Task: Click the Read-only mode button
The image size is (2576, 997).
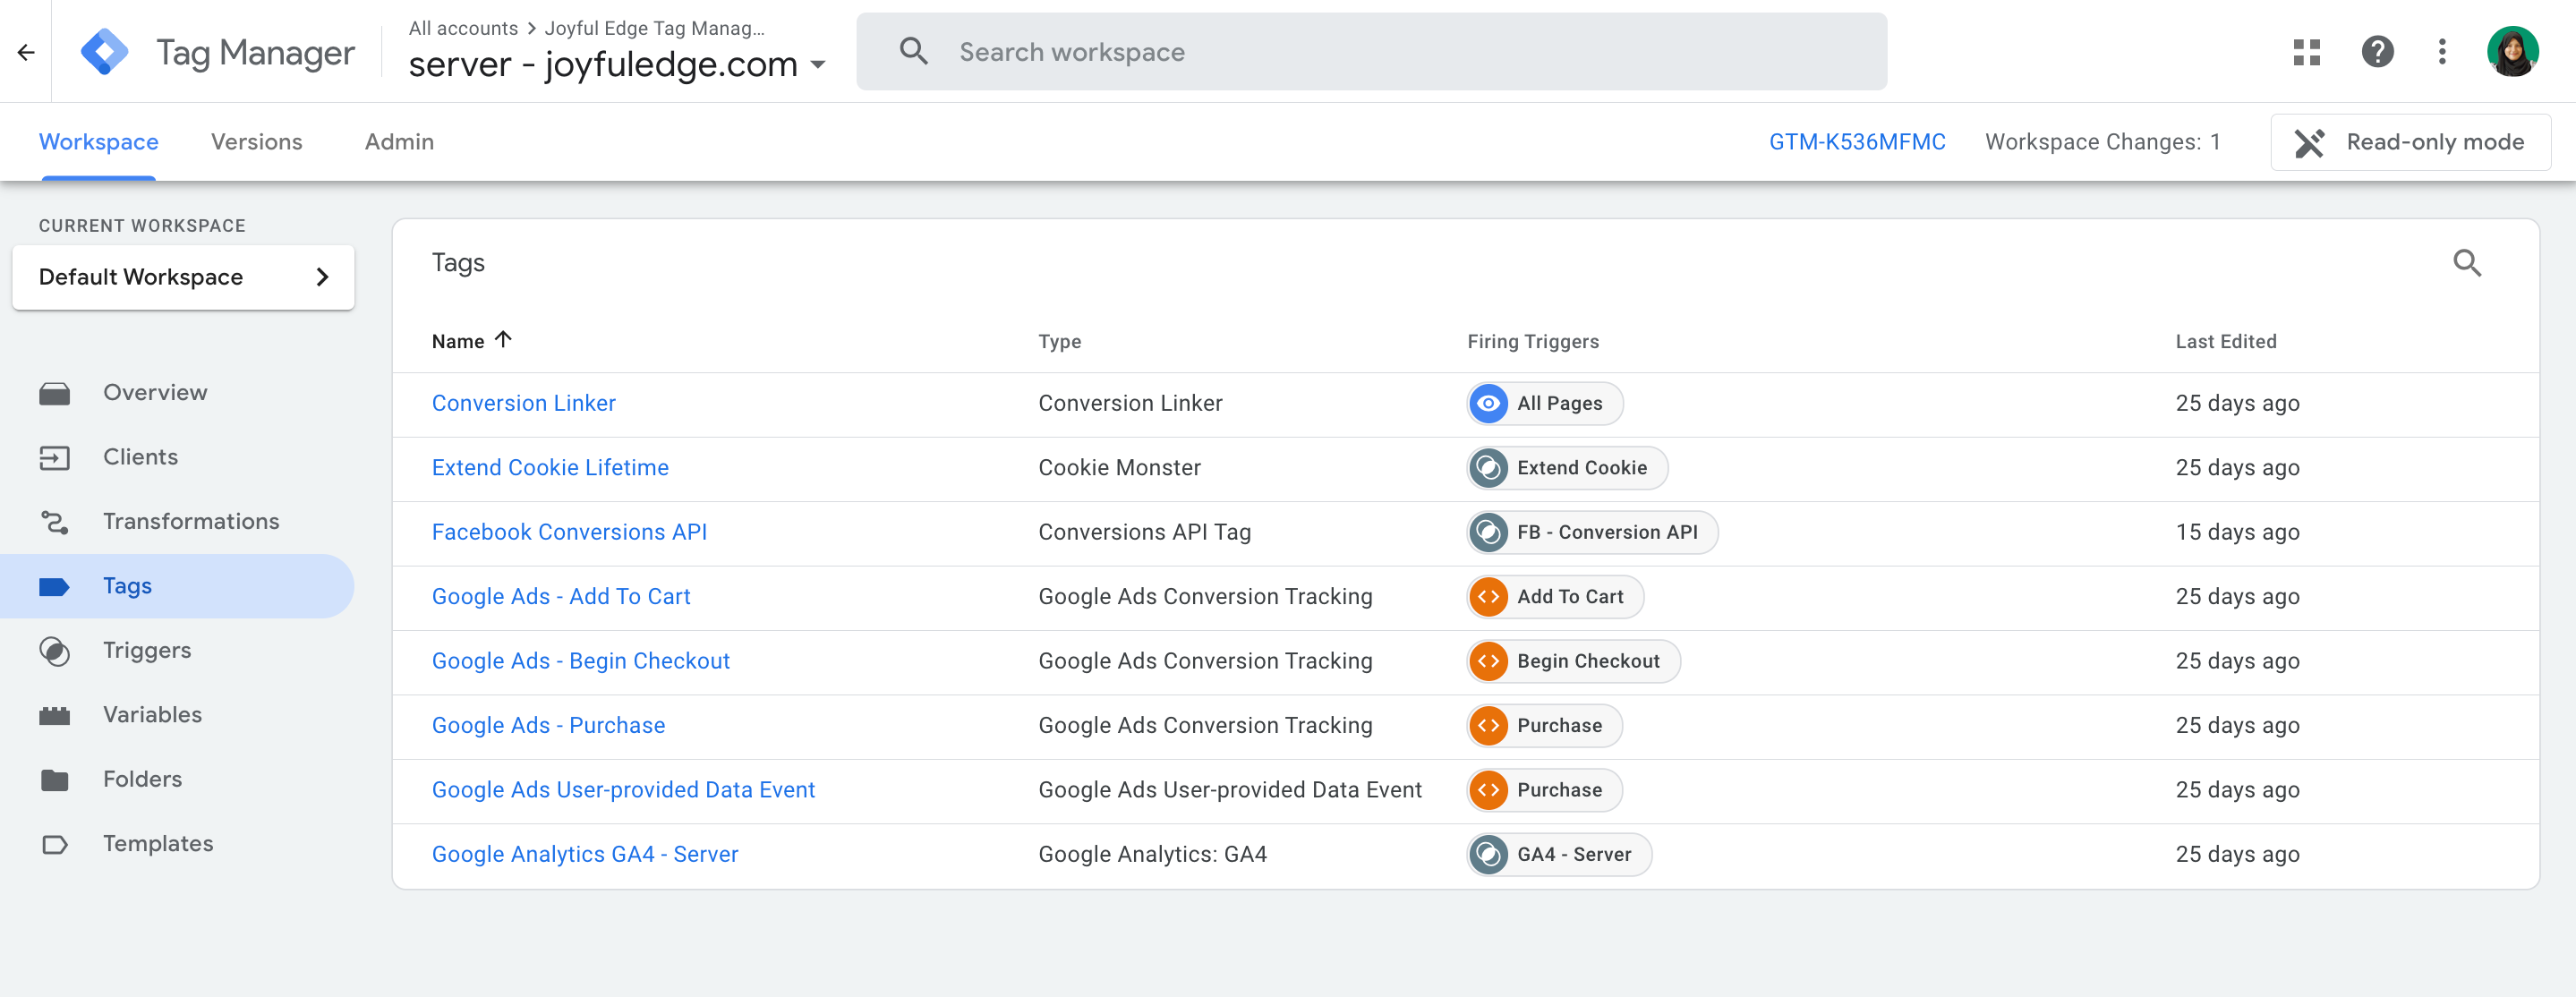Action: click(2410, 143)
